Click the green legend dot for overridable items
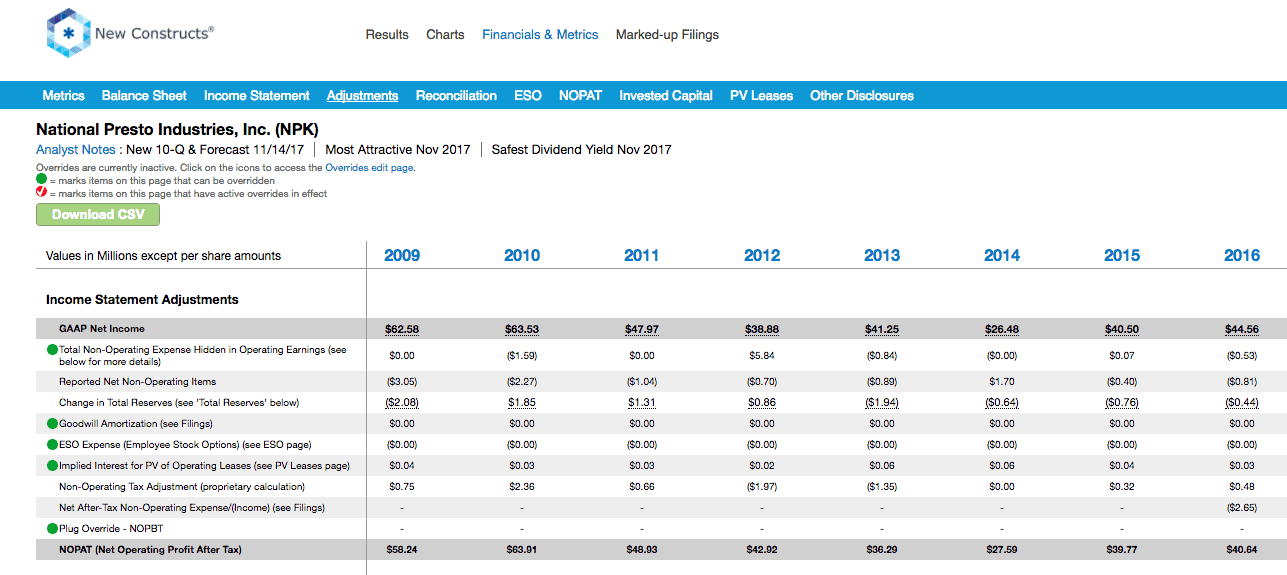The width and height of the screenshot is (1287, 575). pyautogui.click(x=42, y=180)
